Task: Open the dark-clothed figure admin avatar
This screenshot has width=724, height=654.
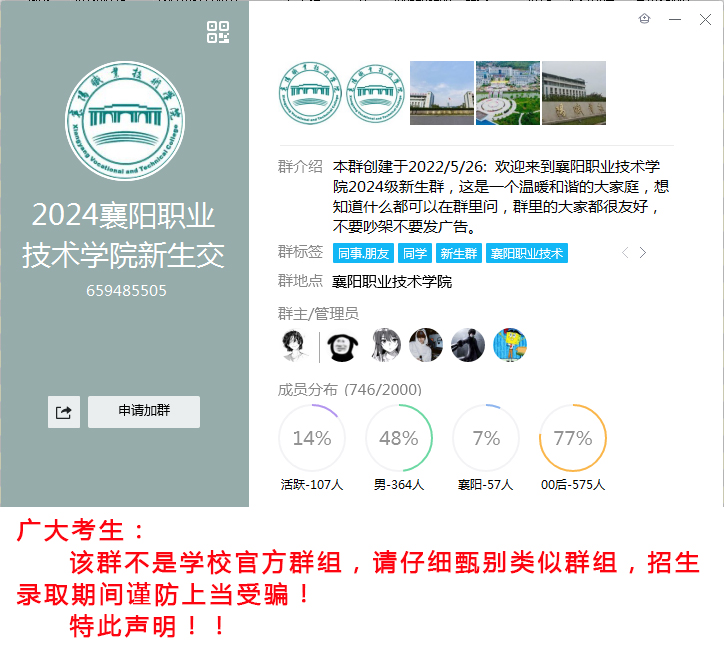Action: [x=468, y=345]
